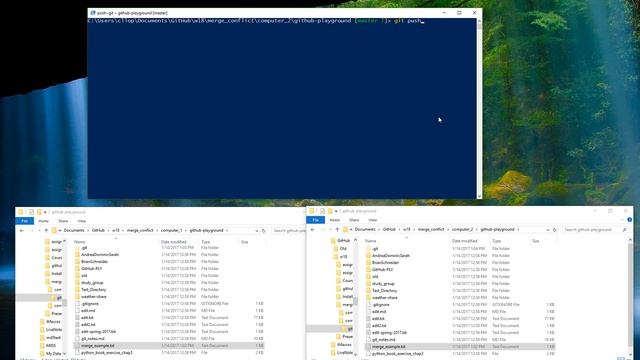Click study_group folder icon in computer_2 window
Image resolution: width=640 pixels, height=360 pixels.
[368, 284]
